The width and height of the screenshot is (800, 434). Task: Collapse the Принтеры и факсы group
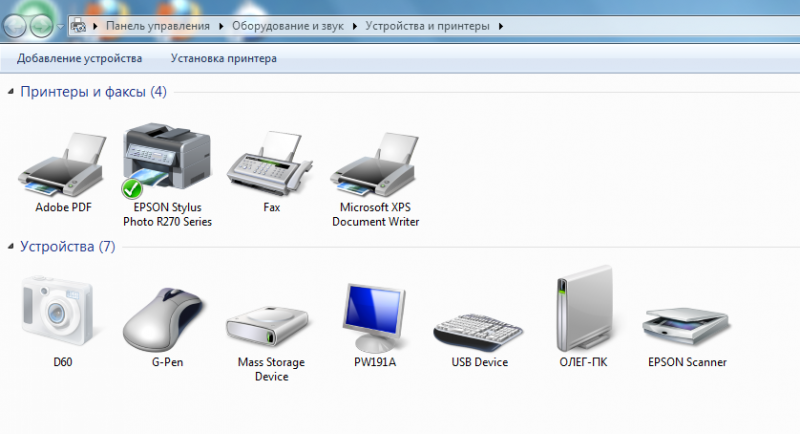[x=10, y=92]
